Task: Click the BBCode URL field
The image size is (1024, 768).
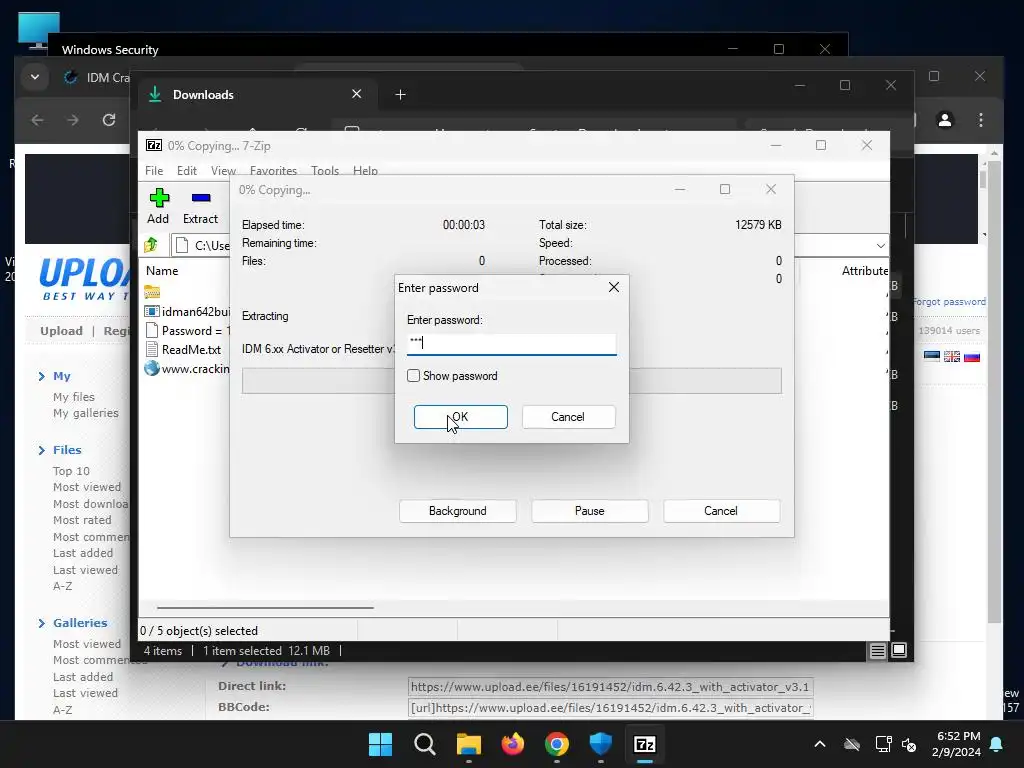Action: point(611,708)
